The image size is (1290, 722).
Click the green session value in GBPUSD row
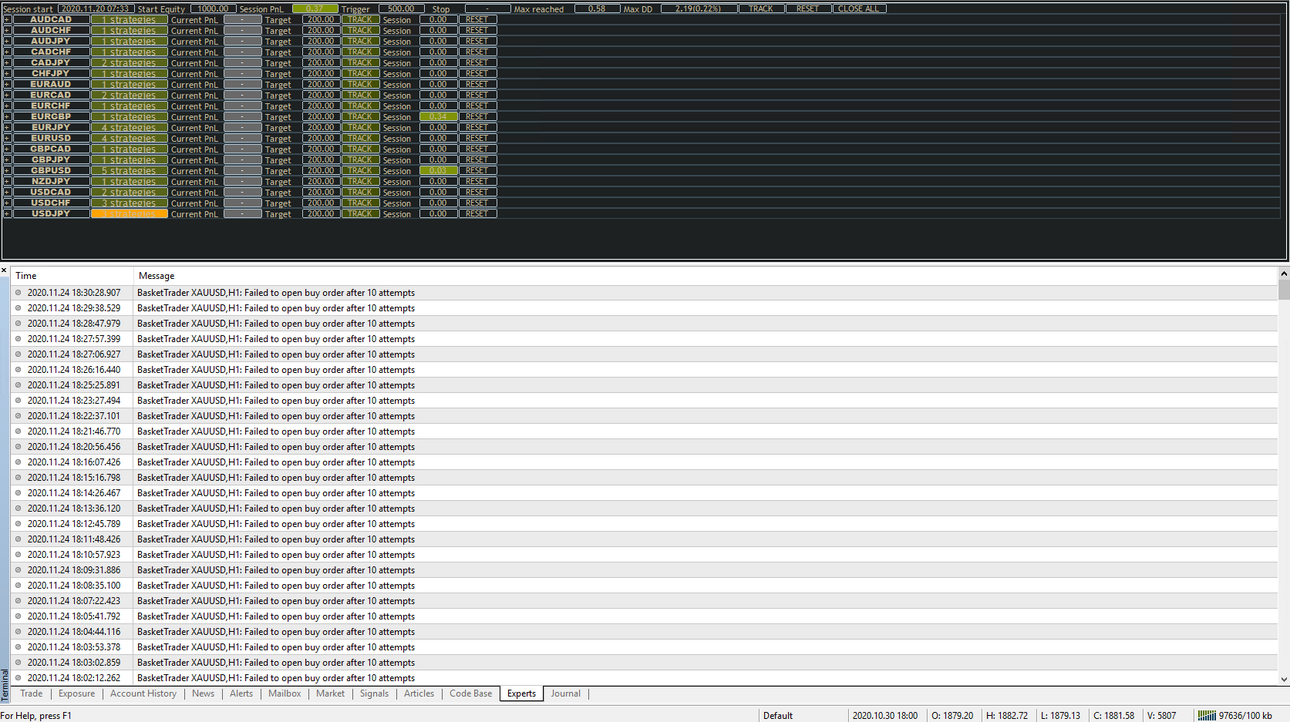(x=439, y=171)
